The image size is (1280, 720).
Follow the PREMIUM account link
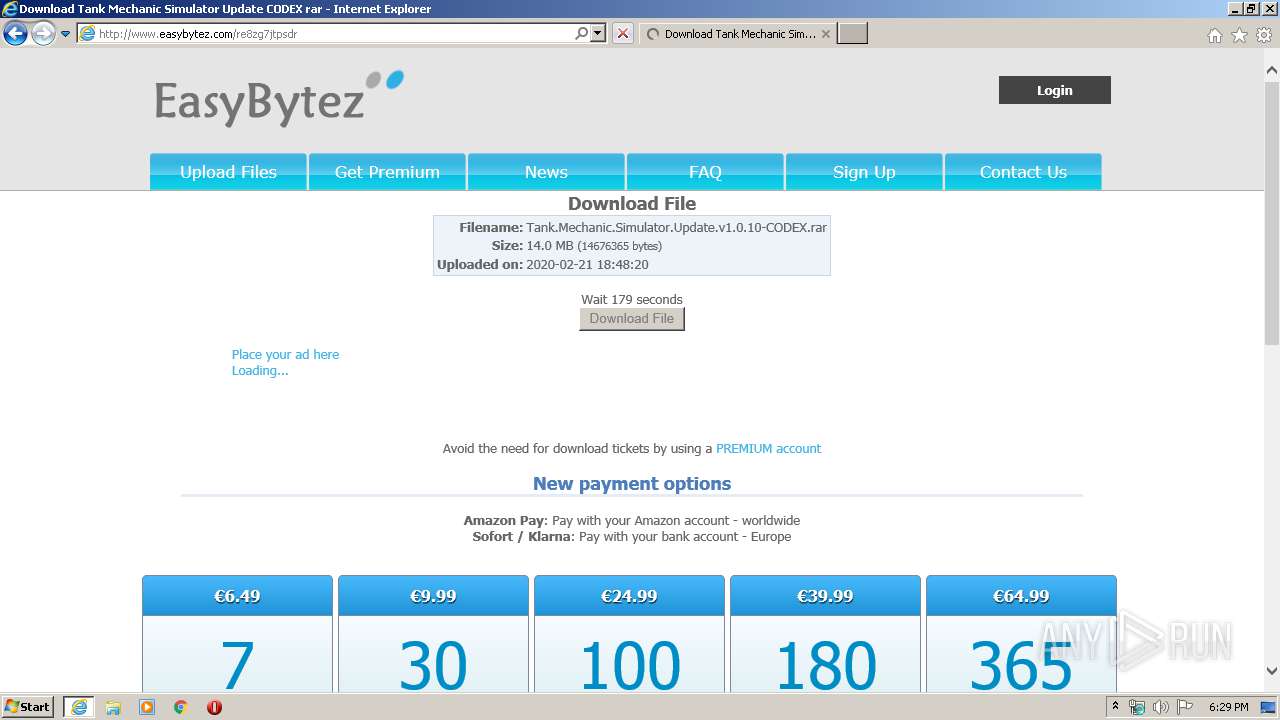tap(768, 448)
